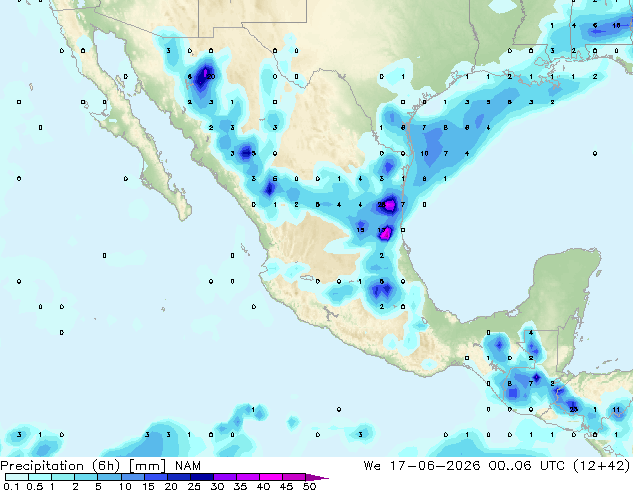Select the 10–15 mm legend swatch
Screen dimensions: 634x490
click(132, 477)
